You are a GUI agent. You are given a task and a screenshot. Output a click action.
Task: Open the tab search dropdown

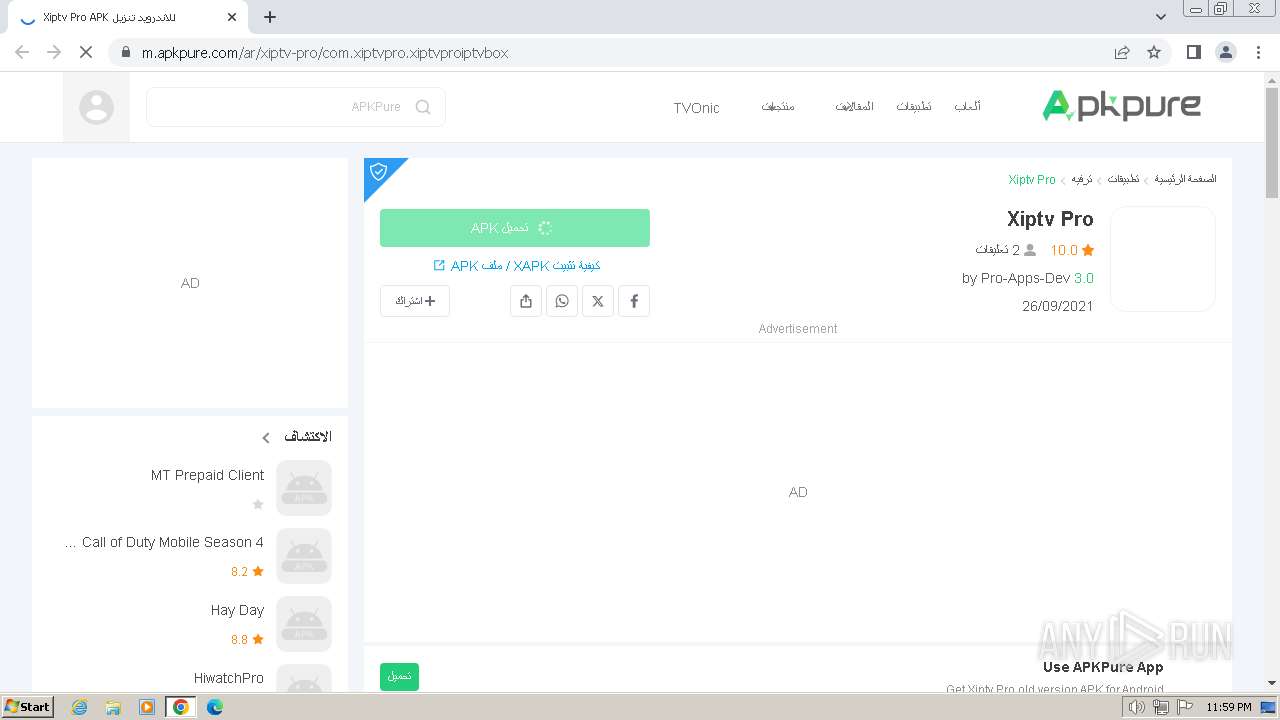pos(1161,17)
